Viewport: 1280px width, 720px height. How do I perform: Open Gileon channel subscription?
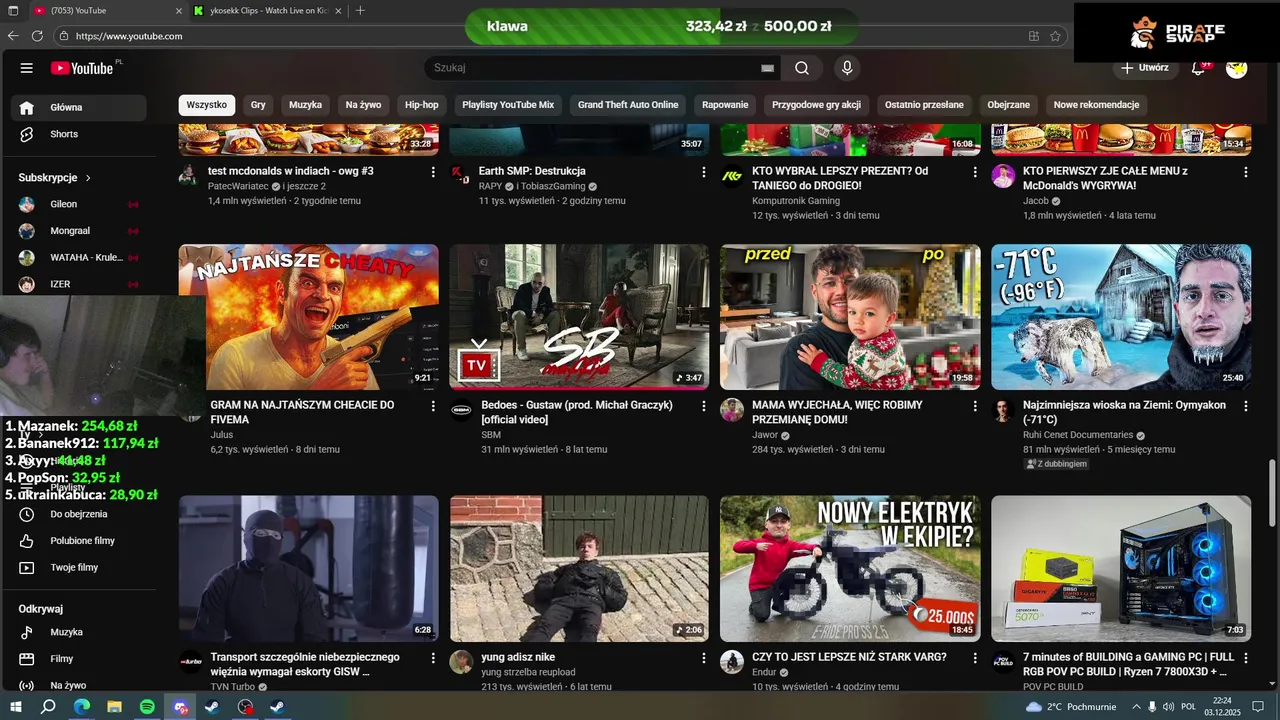coord(78,204)
